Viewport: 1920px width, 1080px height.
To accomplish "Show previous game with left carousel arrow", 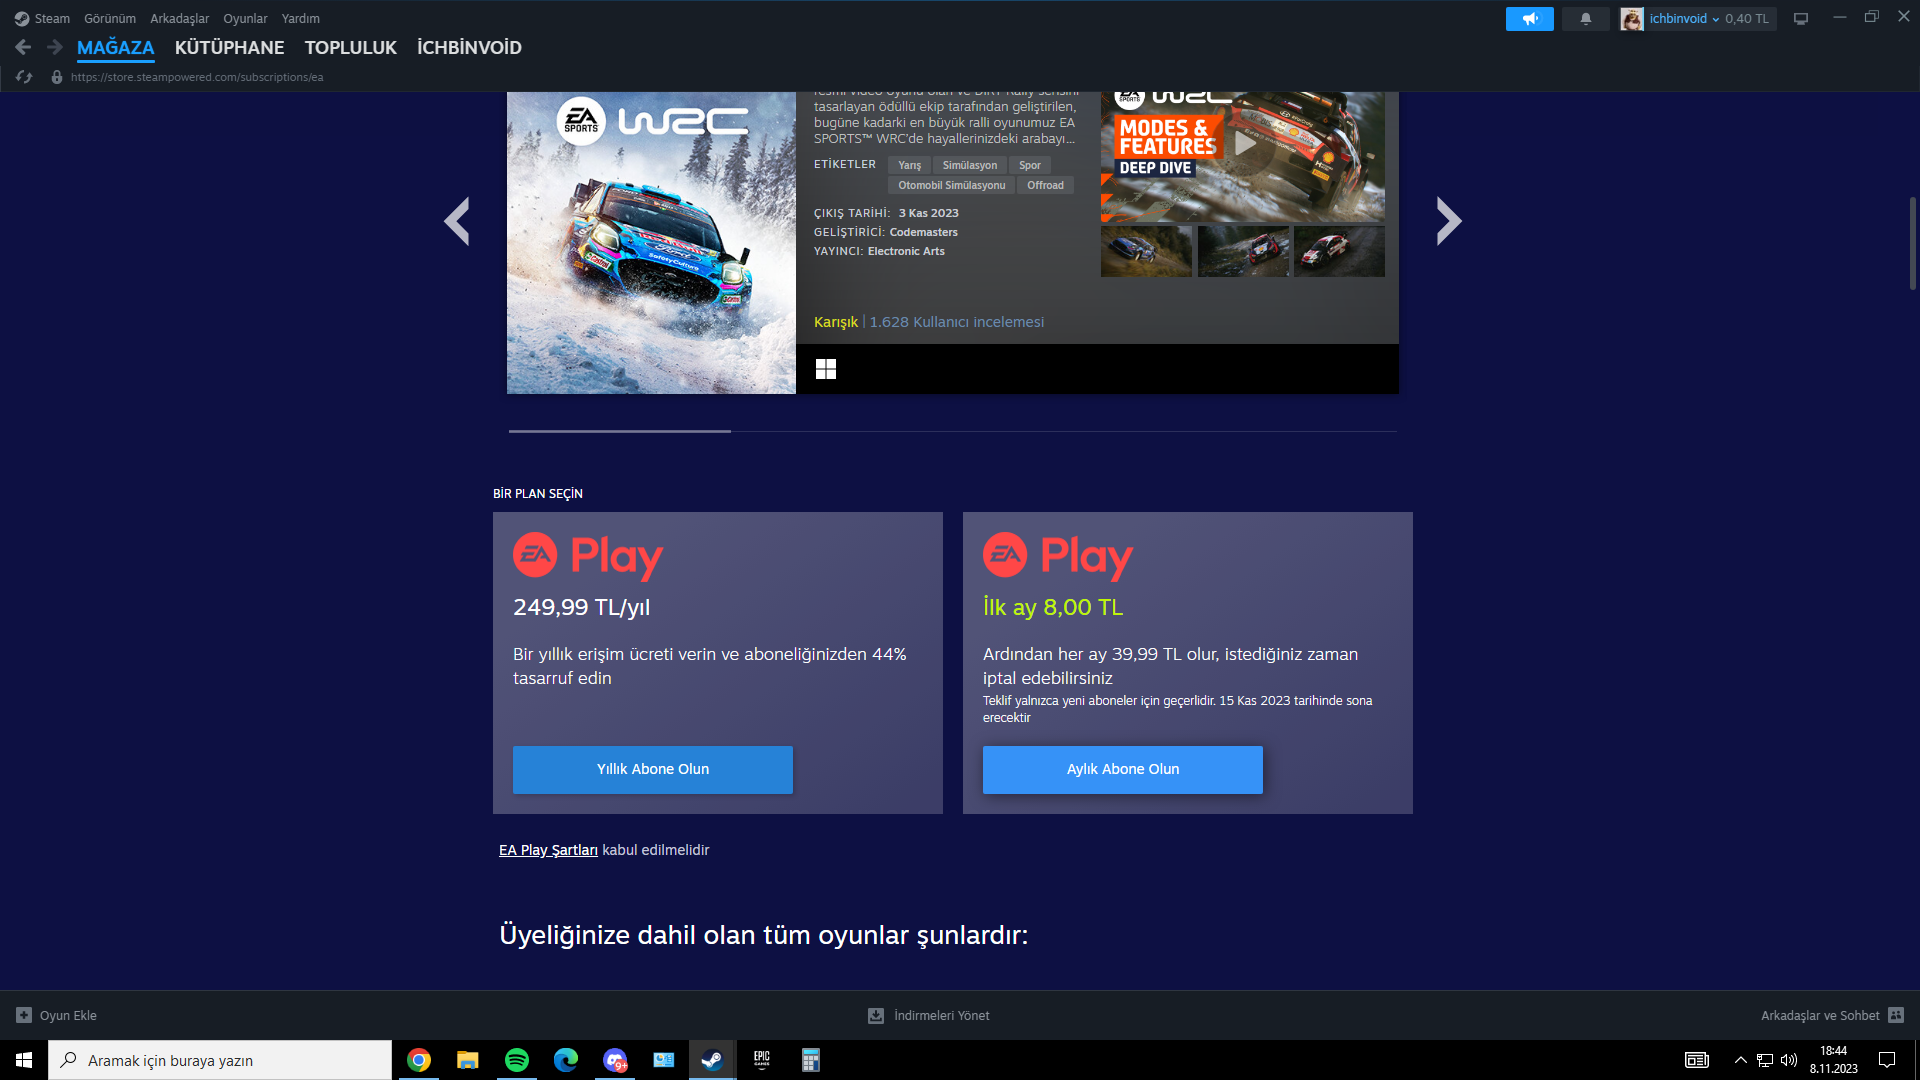I will (457, 221).
